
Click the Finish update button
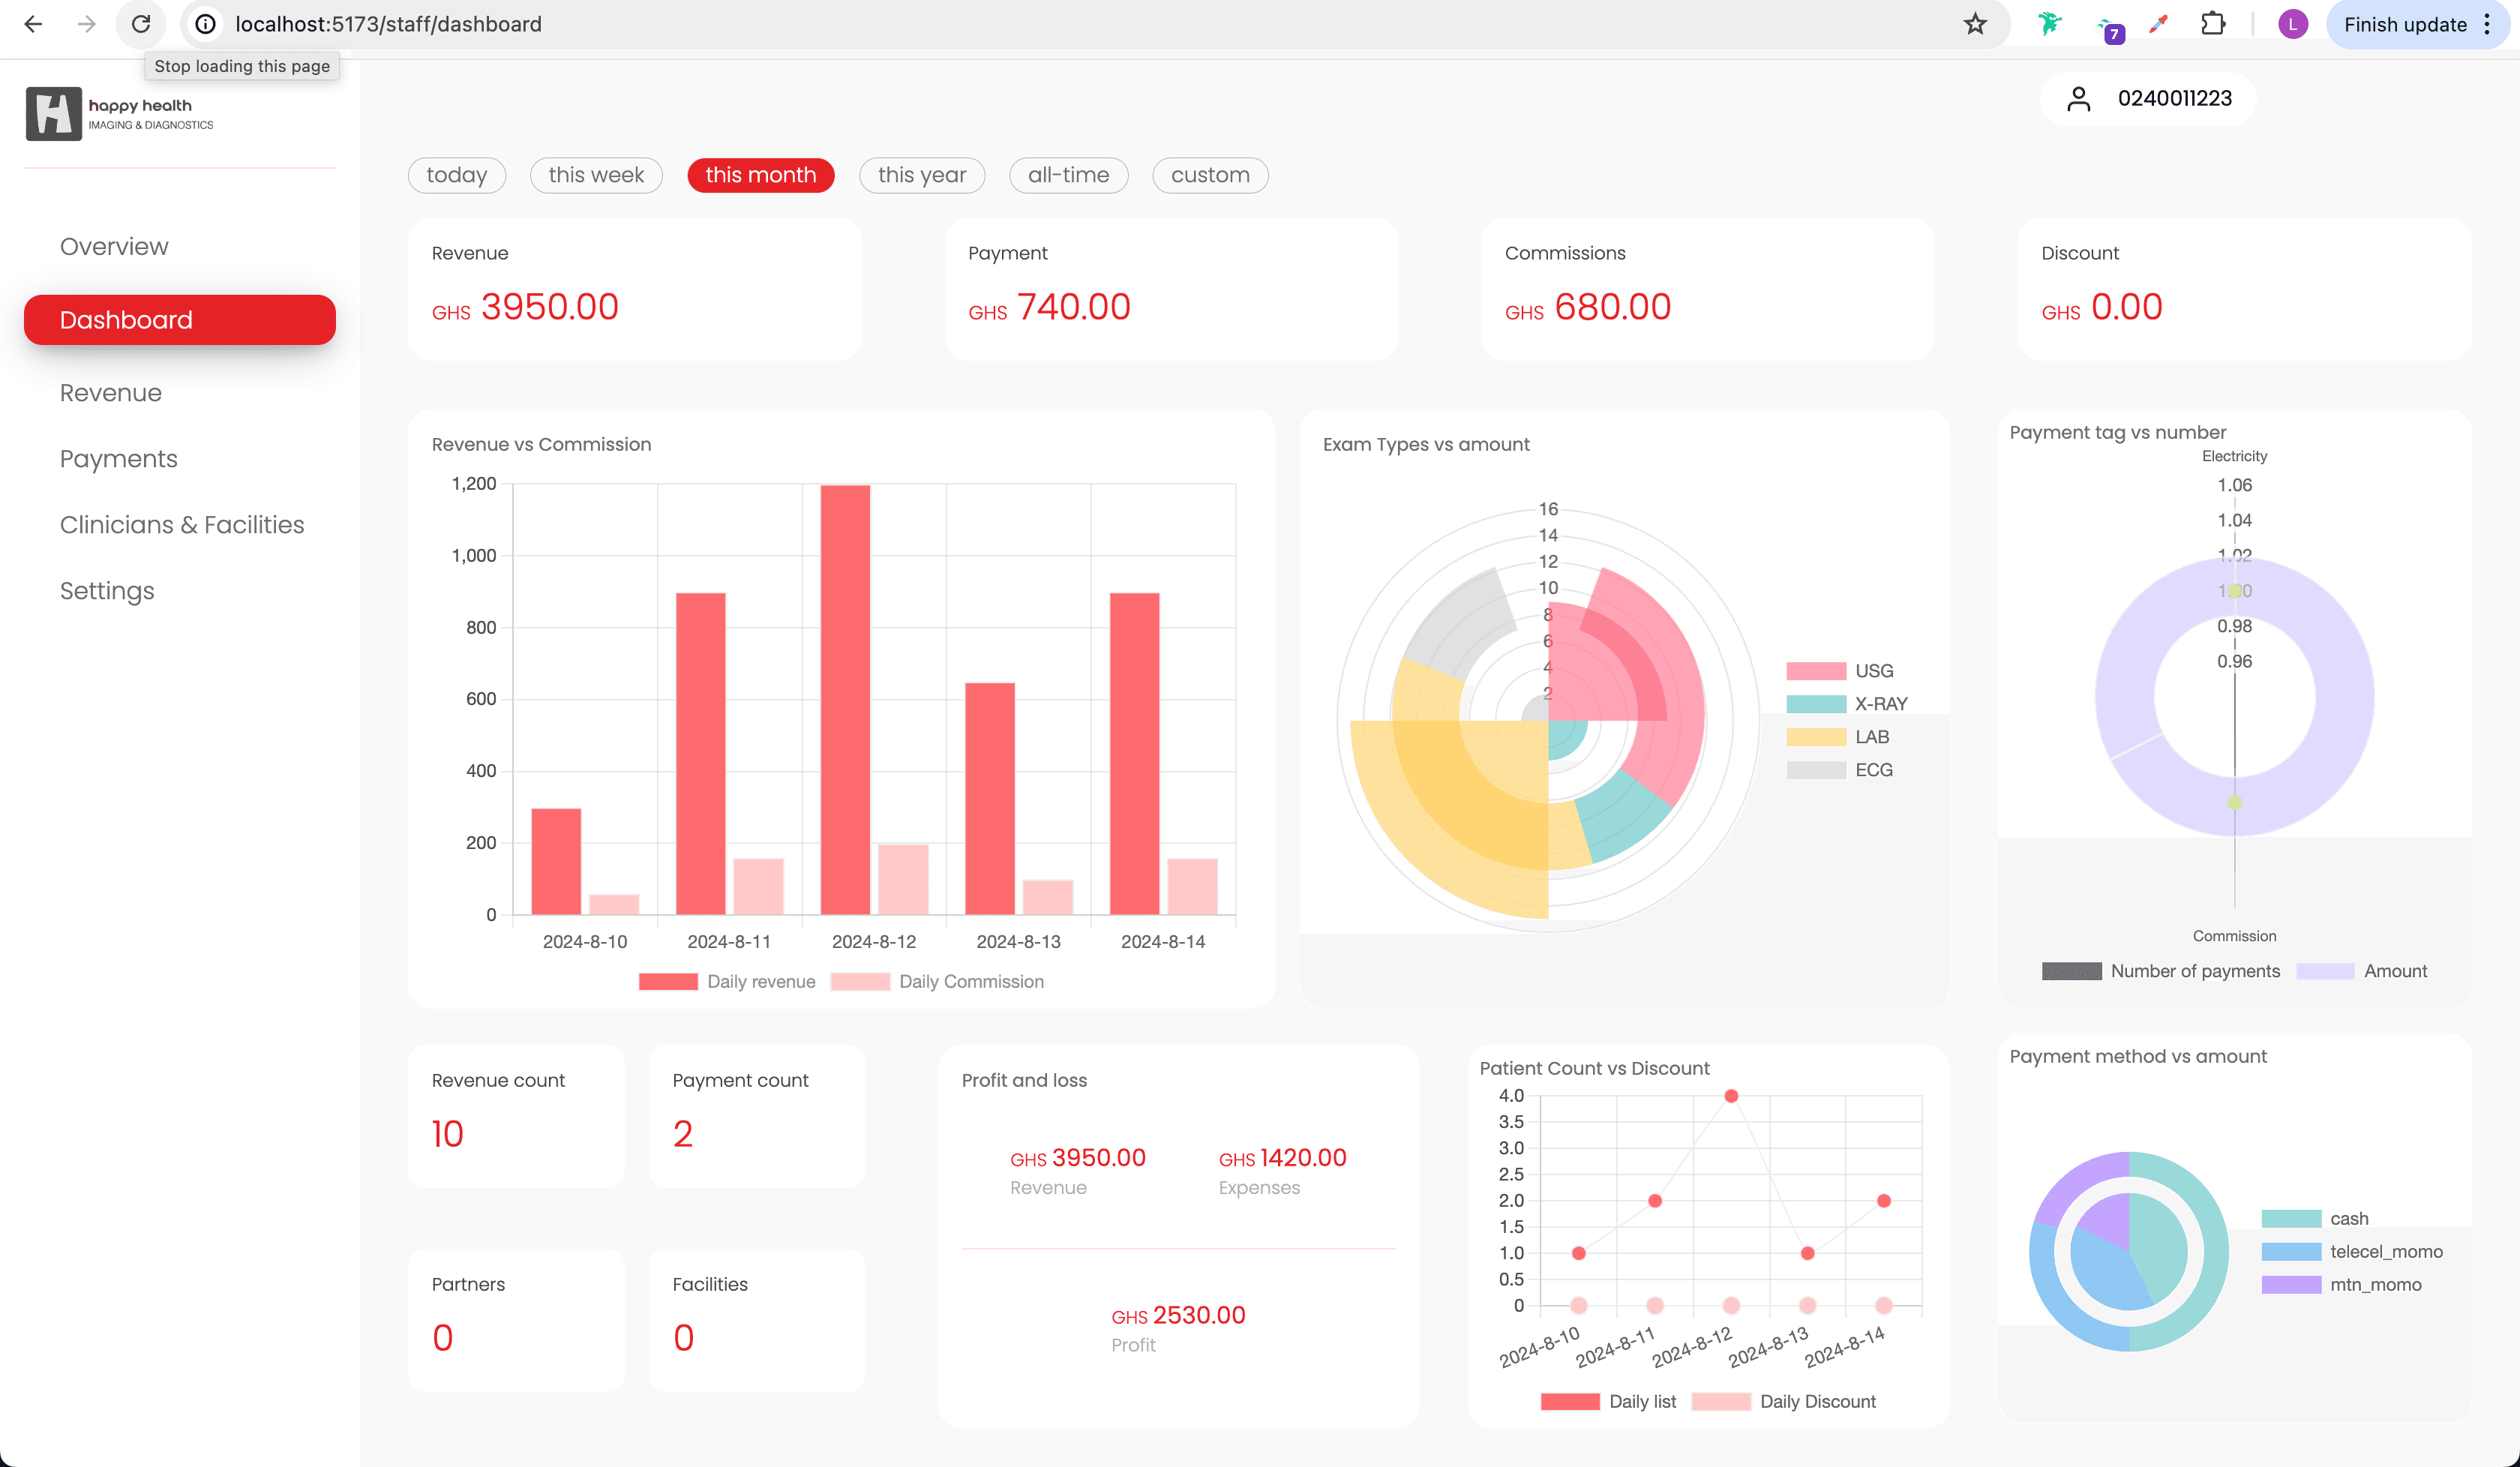(x=2405, y=24)
